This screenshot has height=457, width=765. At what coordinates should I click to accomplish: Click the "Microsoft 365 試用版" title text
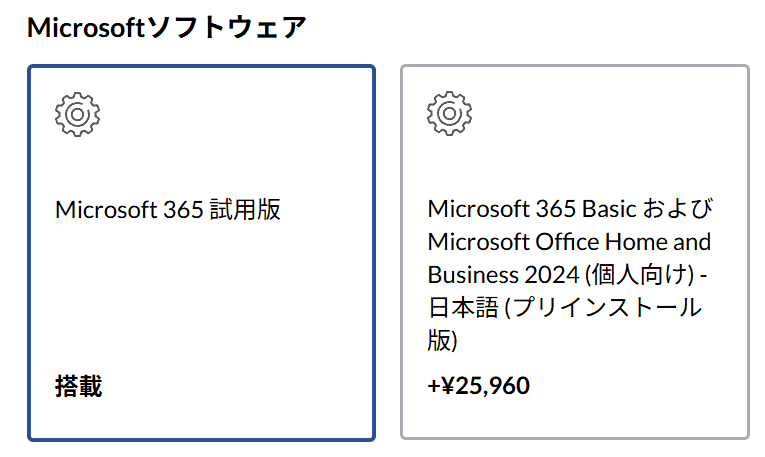click(168, 210)
